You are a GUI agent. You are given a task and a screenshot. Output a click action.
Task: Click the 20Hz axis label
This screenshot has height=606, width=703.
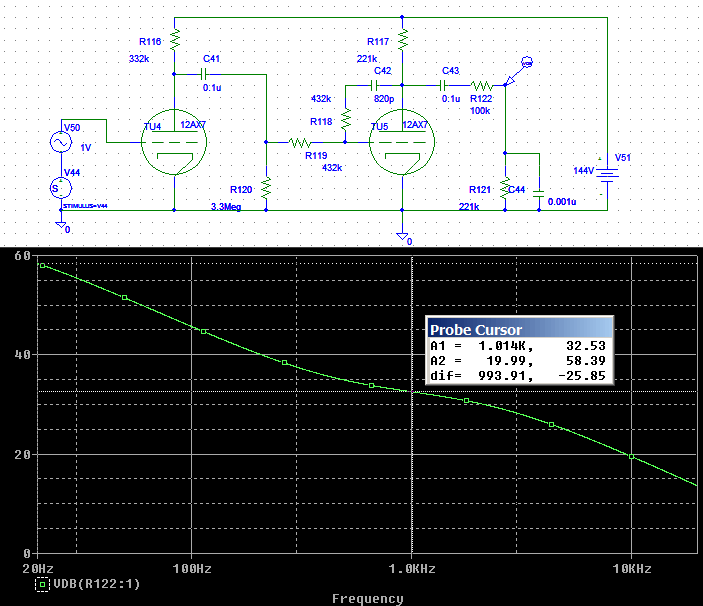click(38, 569)
